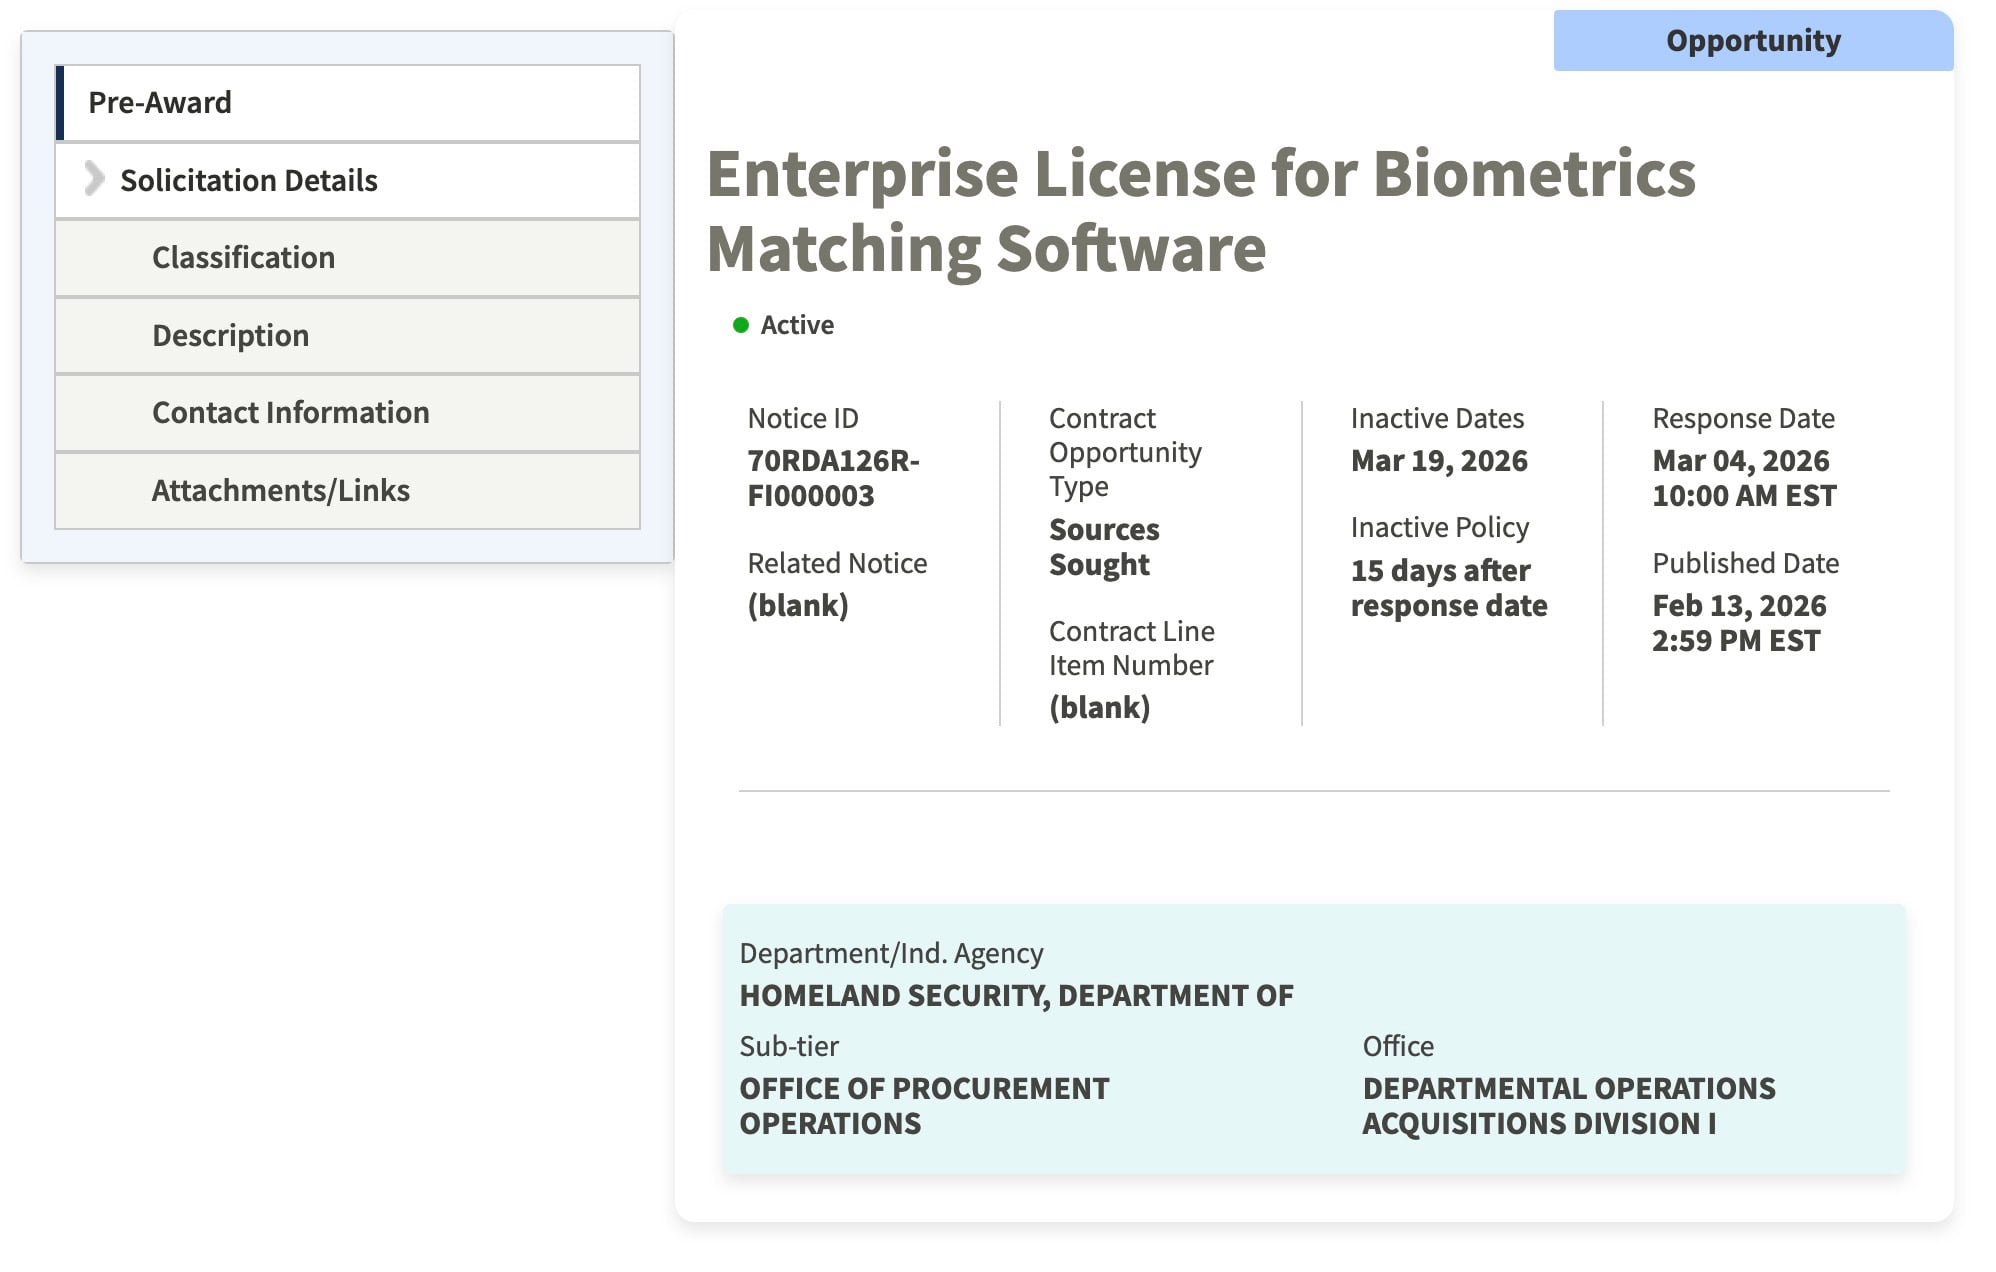Screen dimensions: 1996x1272
Task: Click the Published Date value
Action: 1737,622
